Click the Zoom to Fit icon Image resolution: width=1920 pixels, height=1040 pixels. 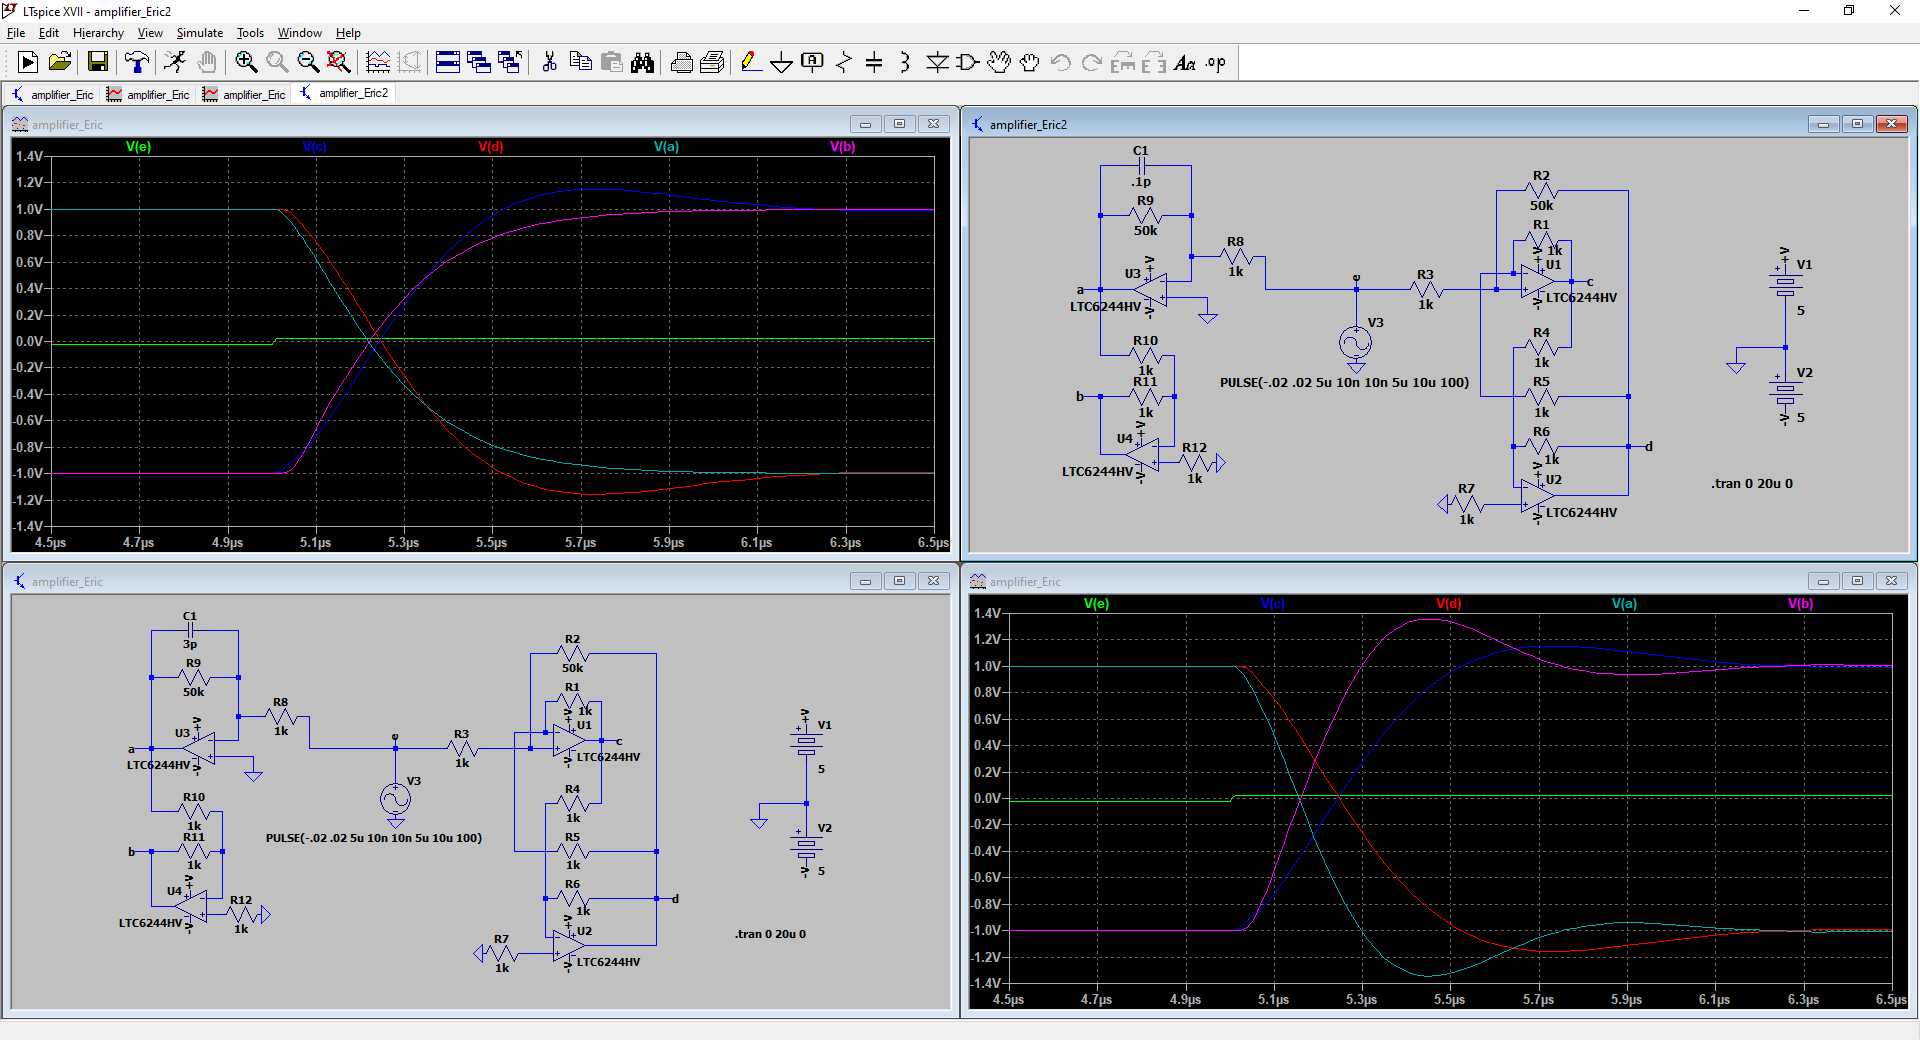tap(338, 63)
